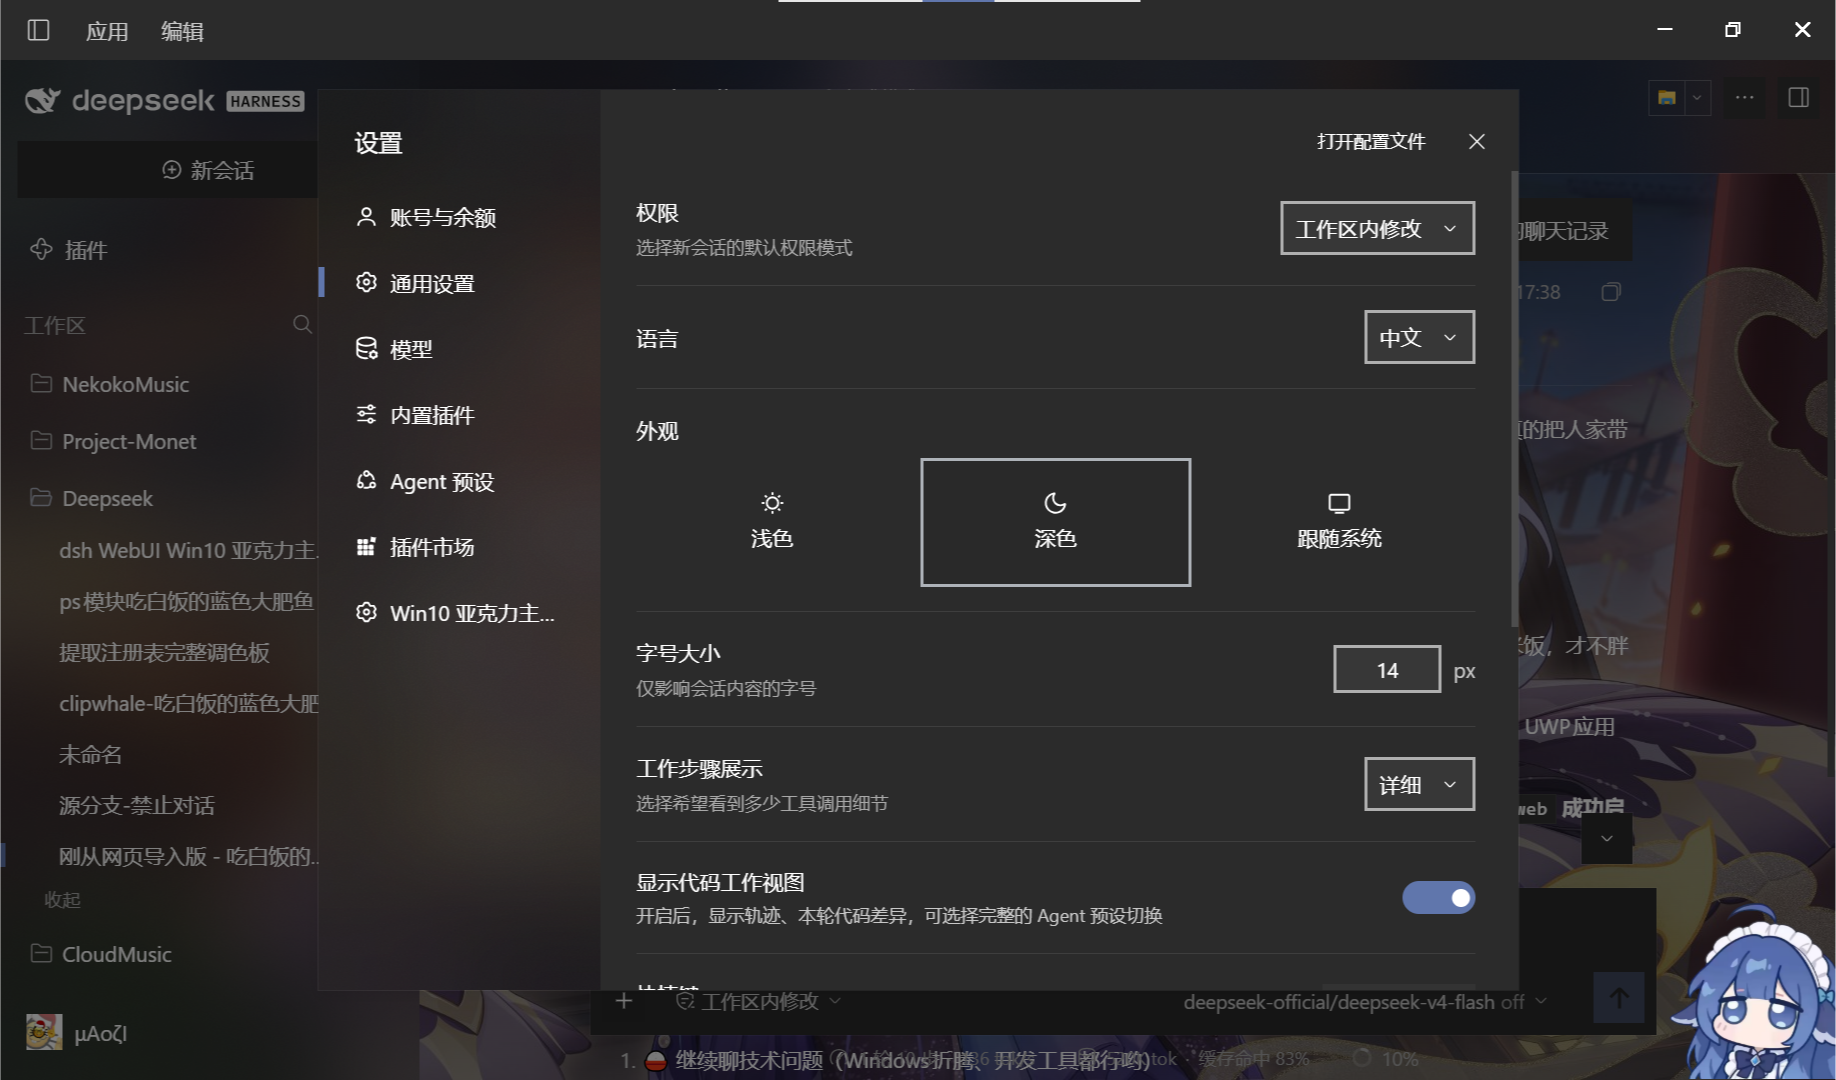Open chat 'ps模块吃白饭的蓝色大肥鱼'
This screenshot has width=1836, height=1080.
point(188,601)
